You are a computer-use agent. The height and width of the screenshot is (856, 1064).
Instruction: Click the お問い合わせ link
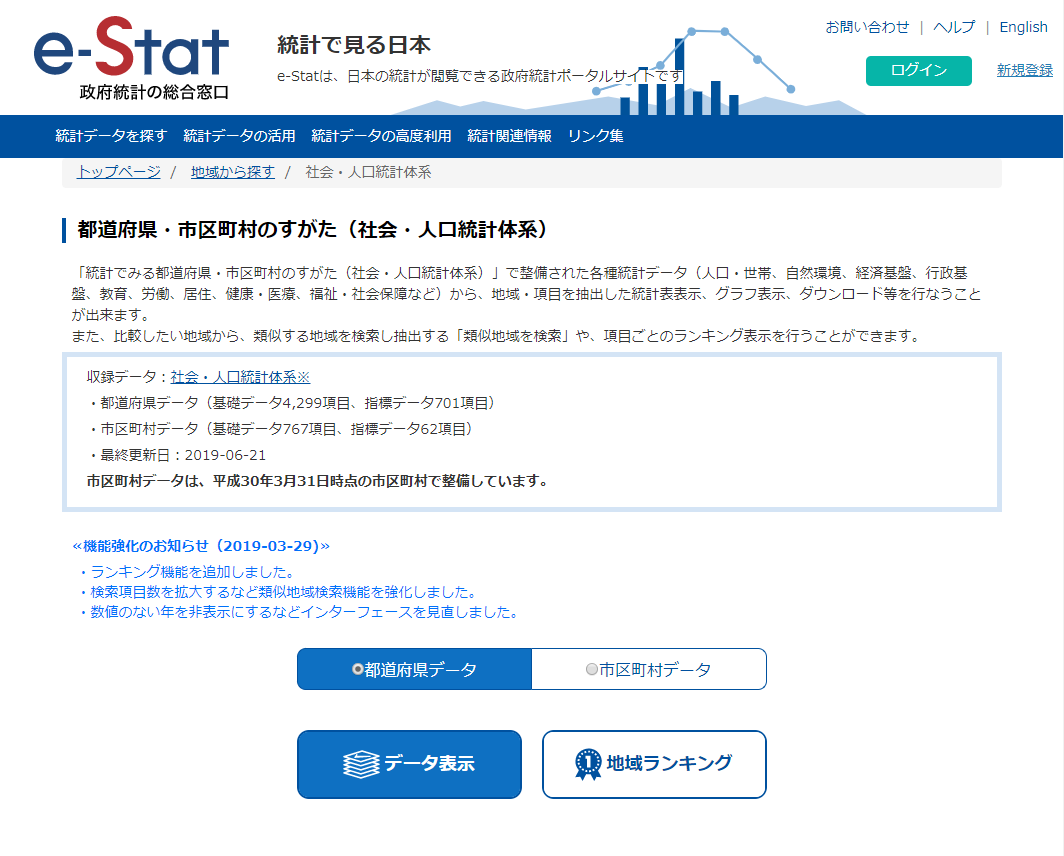pyautogui.click(x=867, y=27)
